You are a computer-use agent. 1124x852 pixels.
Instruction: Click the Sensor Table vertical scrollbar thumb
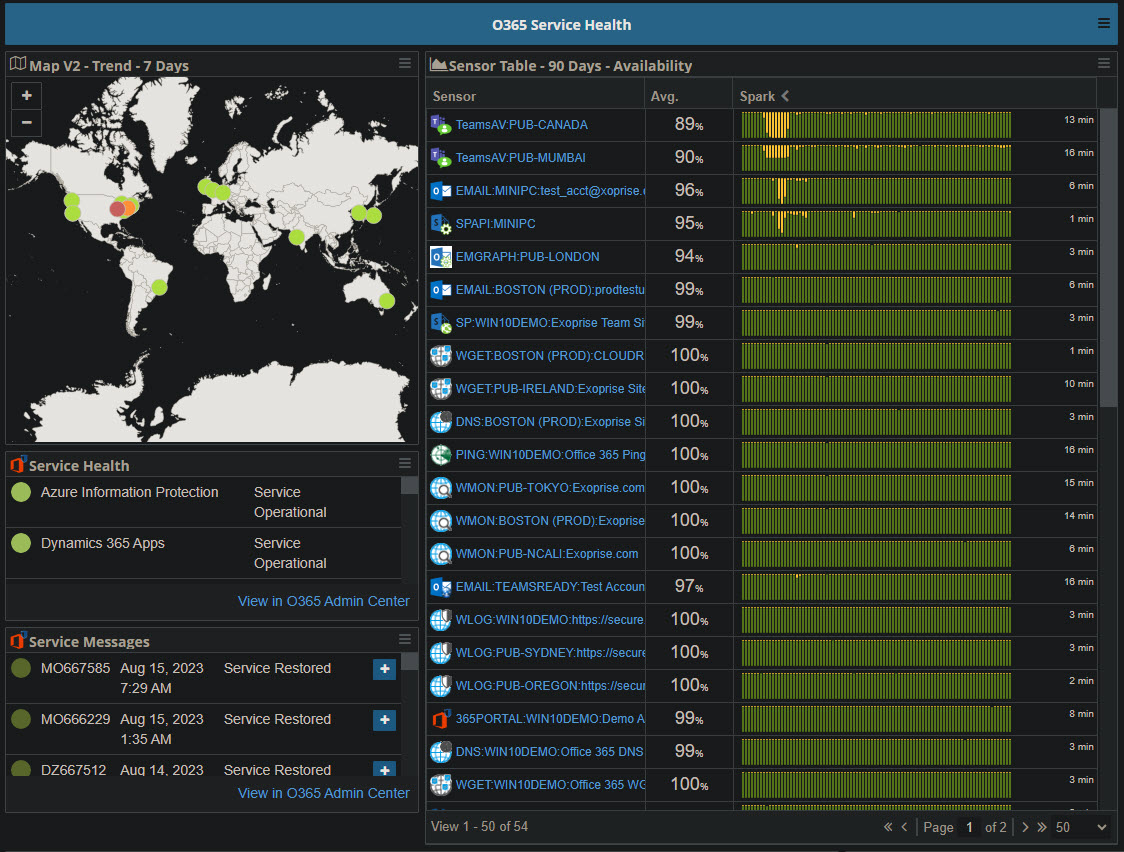point(1108,257)
